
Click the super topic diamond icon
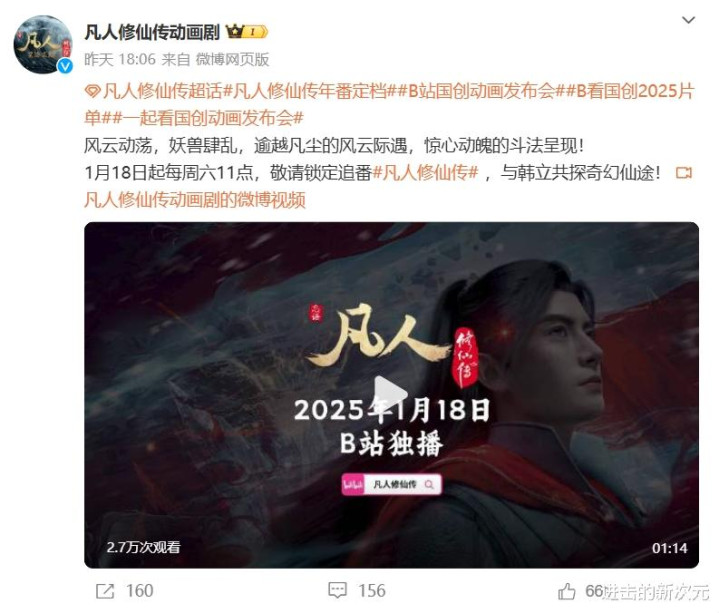click(x=93, y=92)
